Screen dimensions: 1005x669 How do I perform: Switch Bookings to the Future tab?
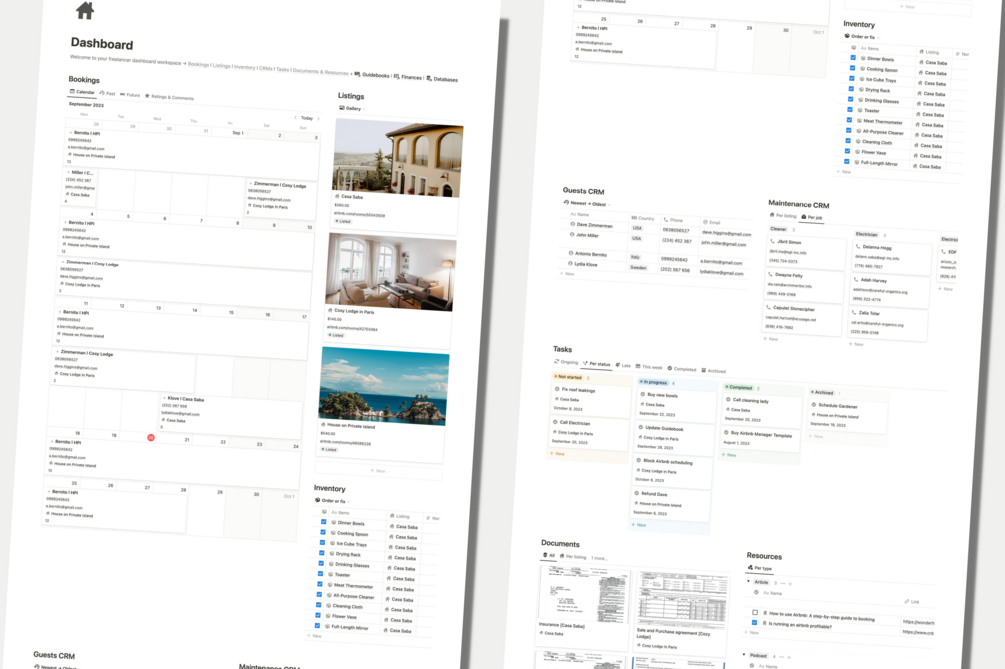[x=130, y=95]
